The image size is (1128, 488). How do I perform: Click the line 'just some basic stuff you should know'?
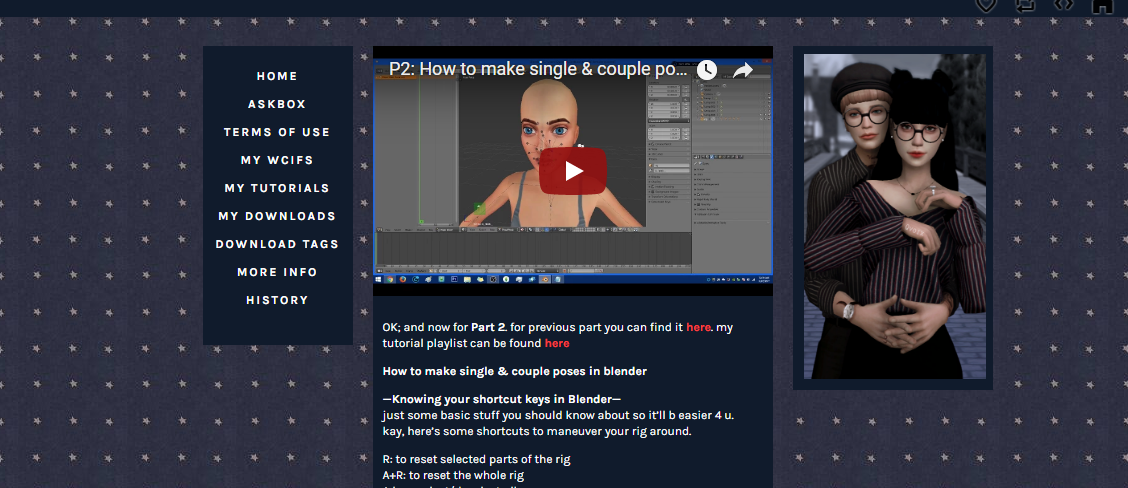click(x=558, y=416)
